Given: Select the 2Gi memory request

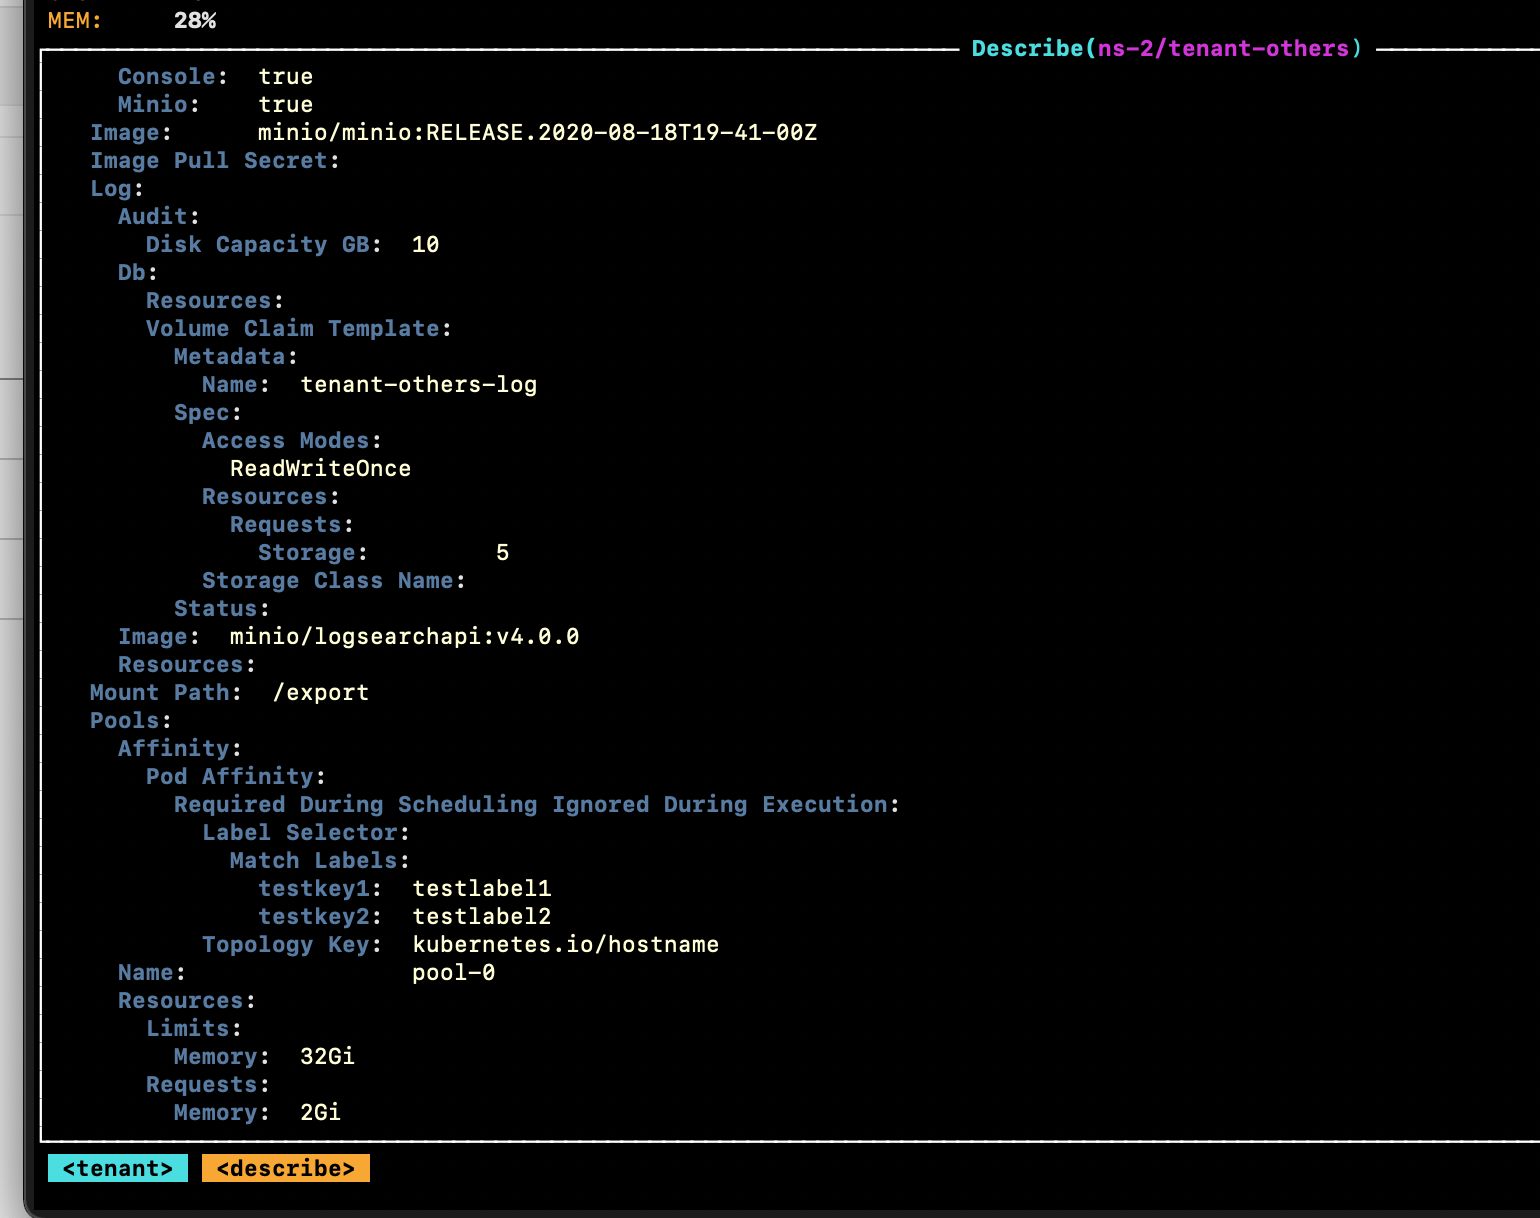Looking at the screenshot, I should [321, 1112].
